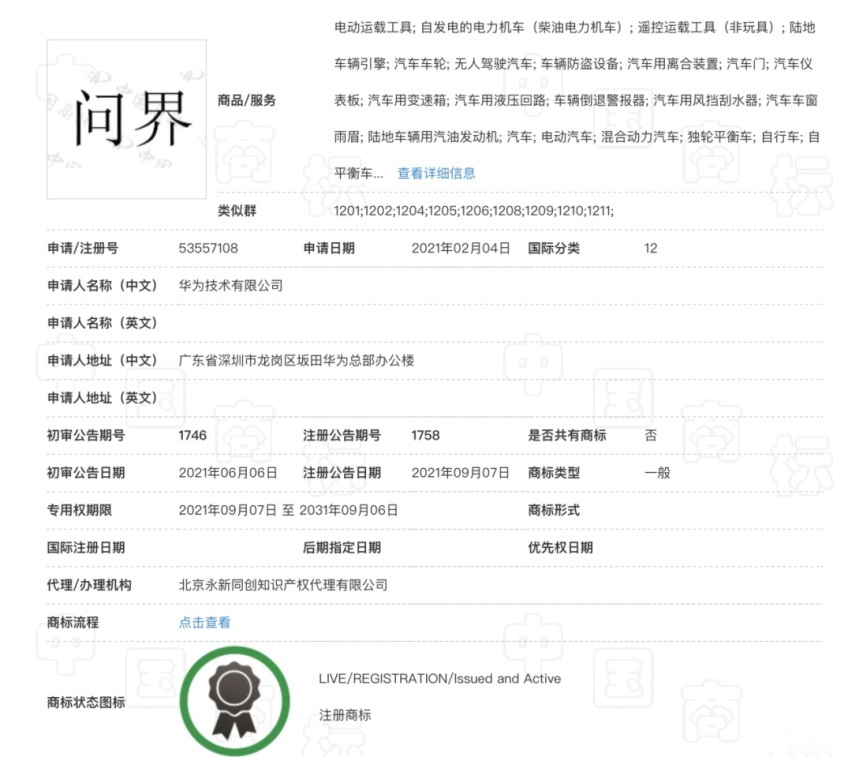Image resolution: width=852 pixels, height=757 pixels.
Task: Open the 查看详细信息 link
Action: click(436, 173)
